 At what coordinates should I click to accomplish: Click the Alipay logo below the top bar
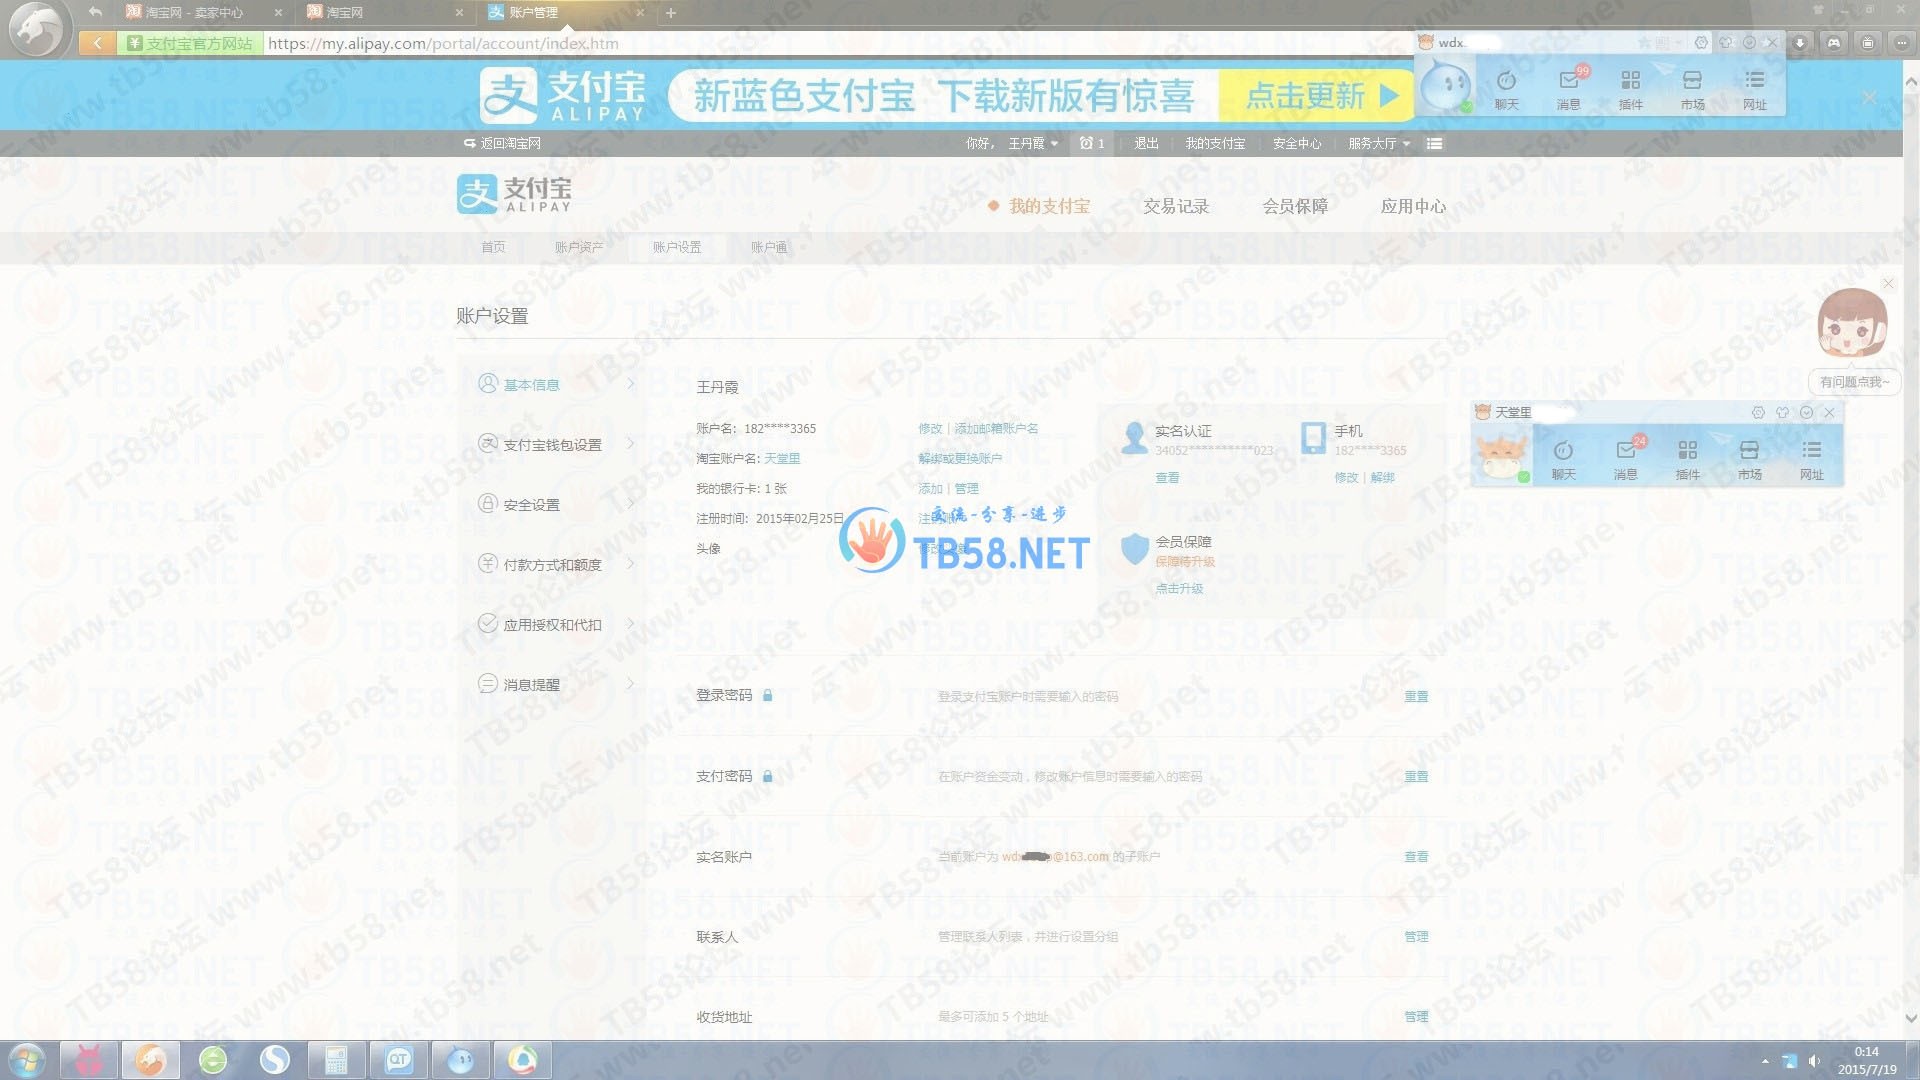pos(514,194)
